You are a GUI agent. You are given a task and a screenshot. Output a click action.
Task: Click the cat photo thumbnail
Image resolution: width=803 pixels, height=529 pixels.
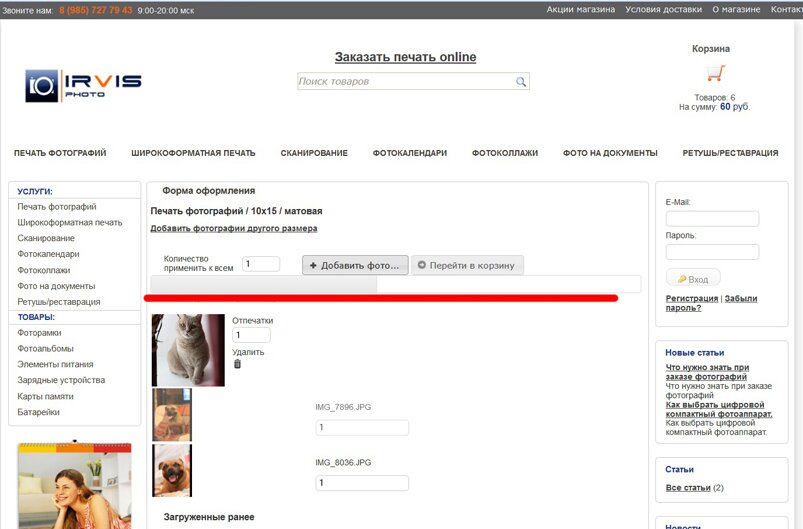tap(188, 350)
